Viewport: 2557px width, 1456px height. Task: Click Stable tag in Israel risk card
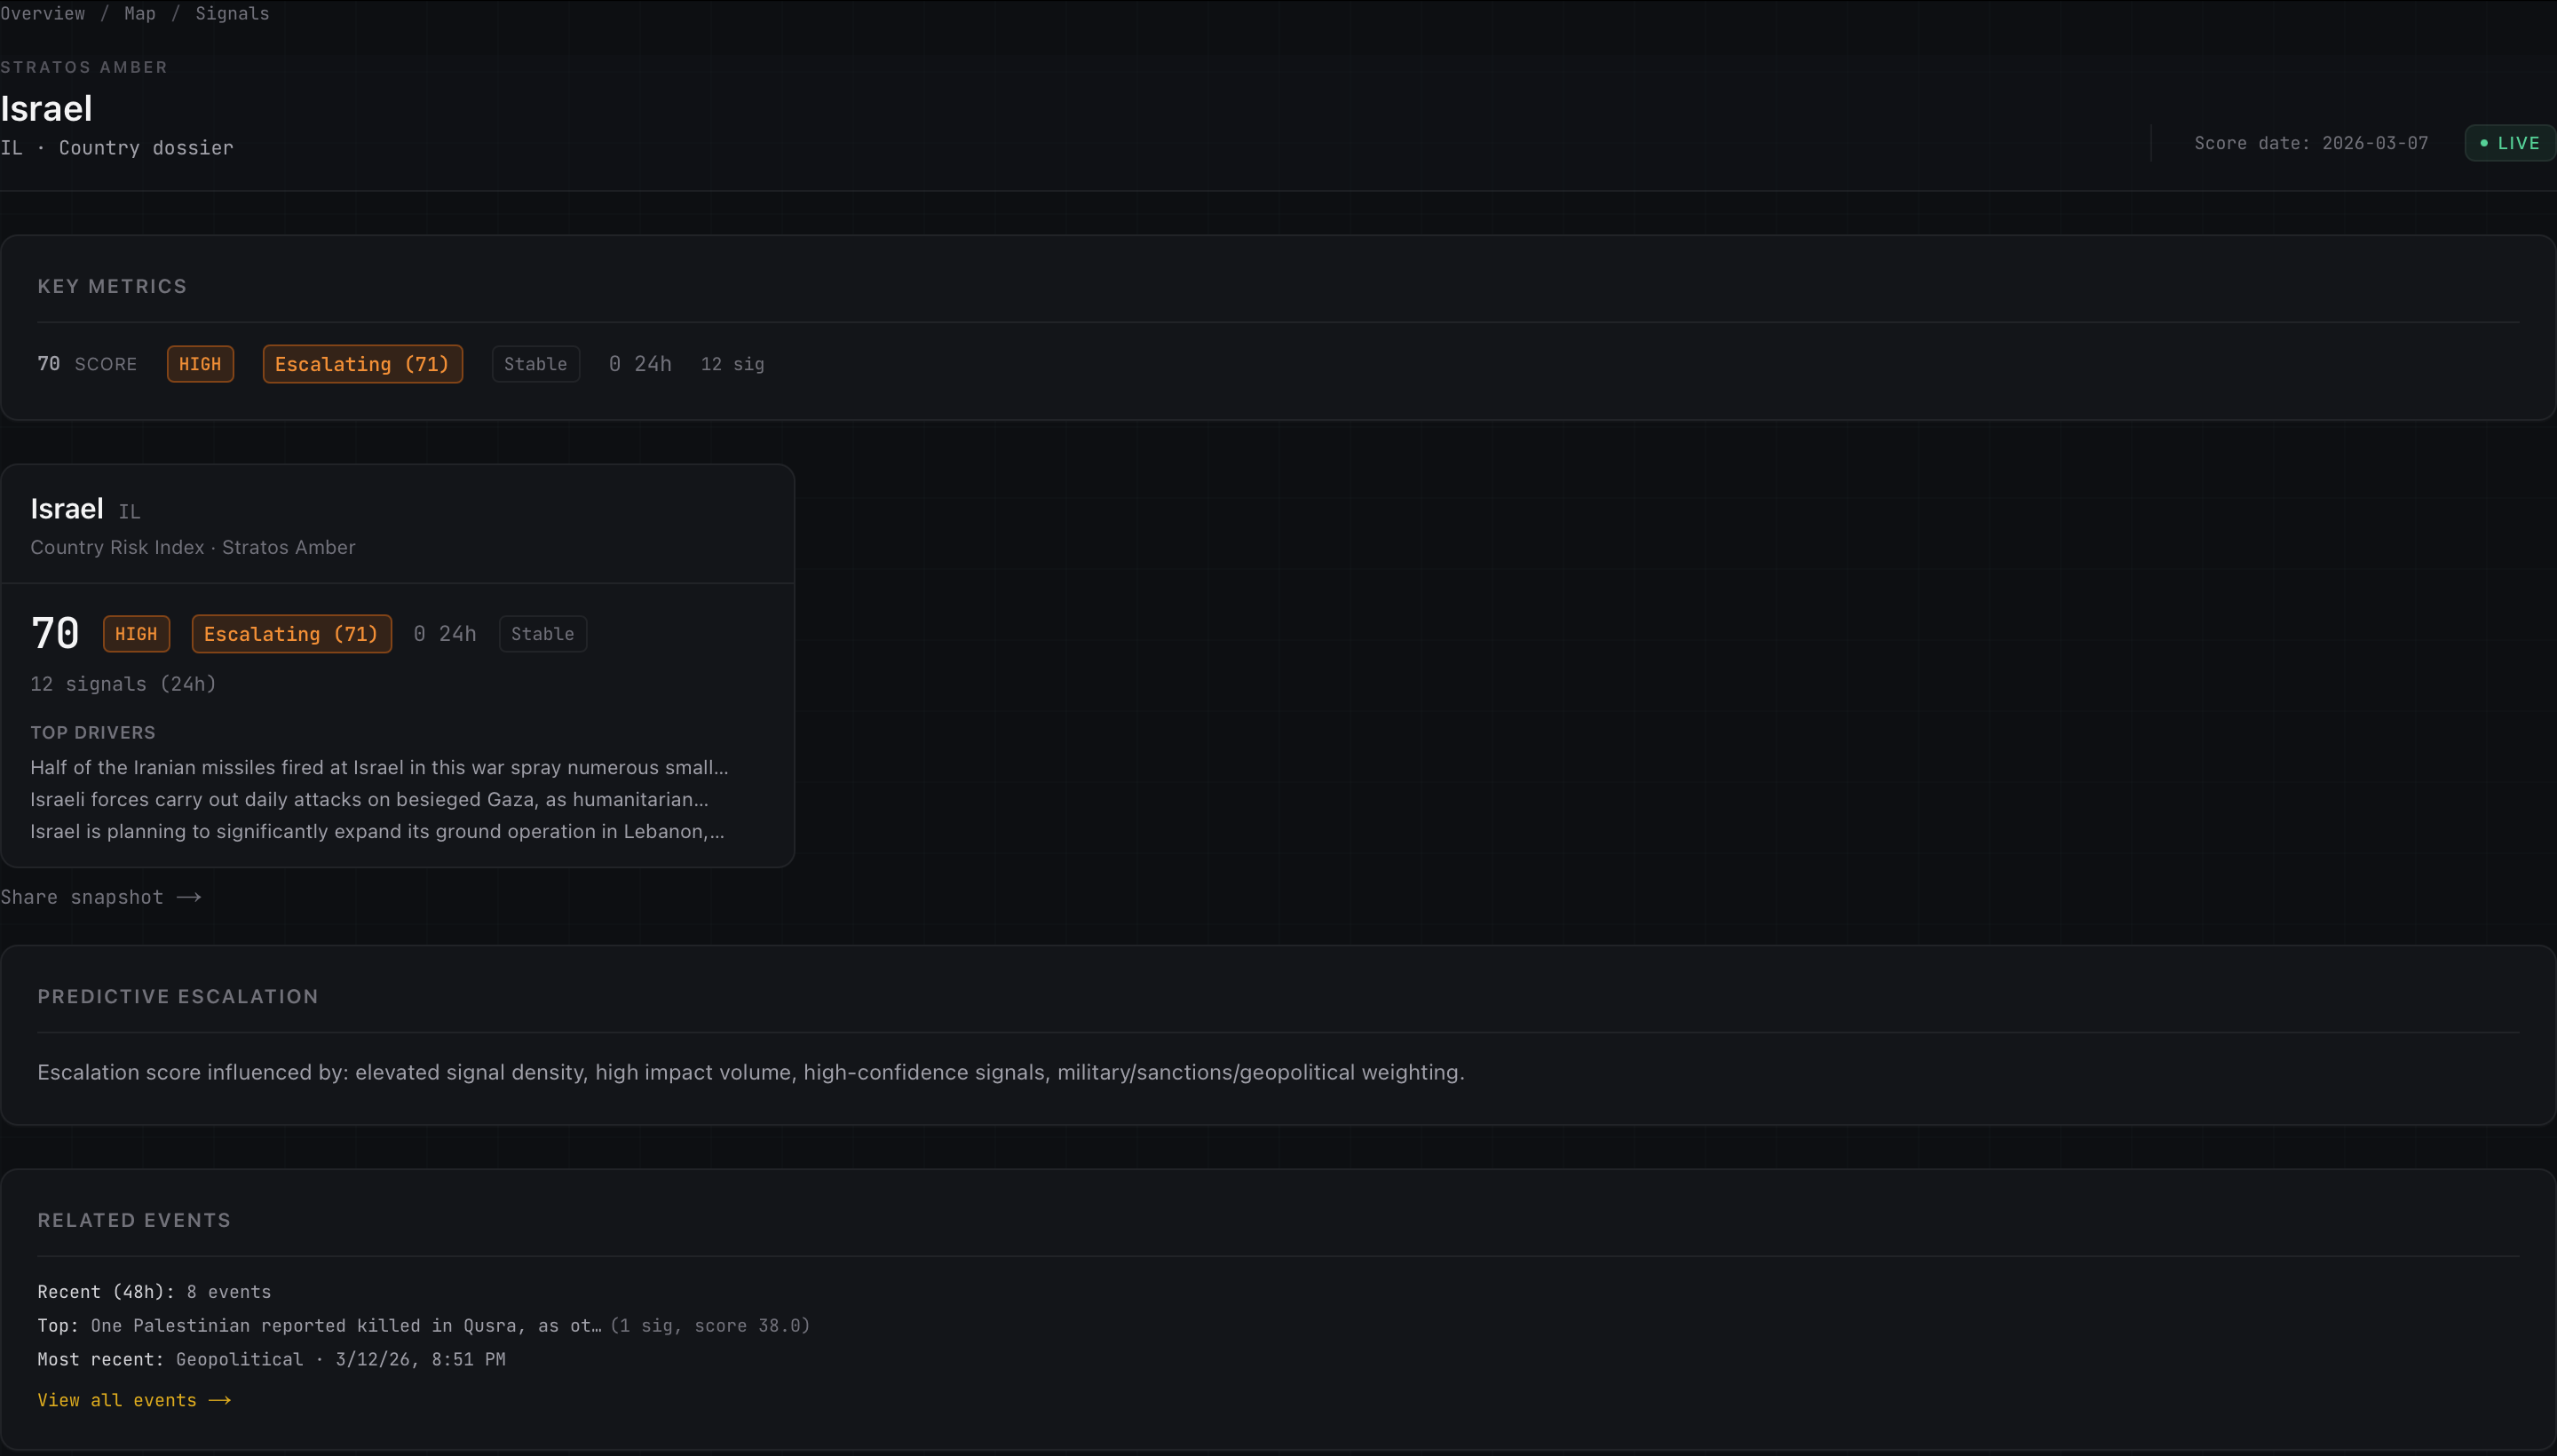pyautogui.click(x=542, y=634)
